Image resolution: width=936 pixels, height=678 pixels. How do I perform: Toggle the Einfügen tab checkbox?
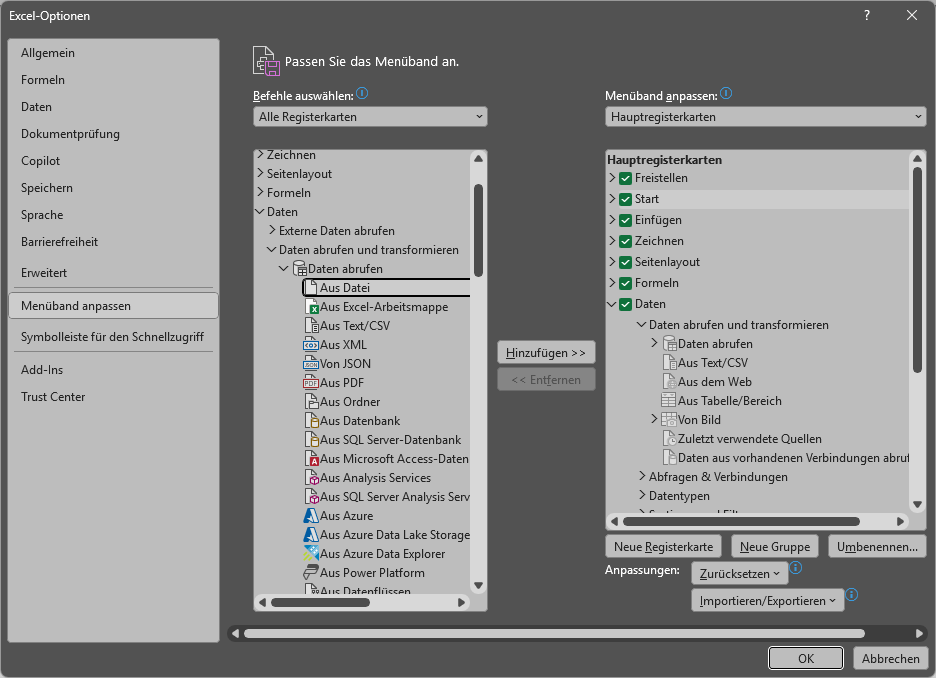(626, 220)
